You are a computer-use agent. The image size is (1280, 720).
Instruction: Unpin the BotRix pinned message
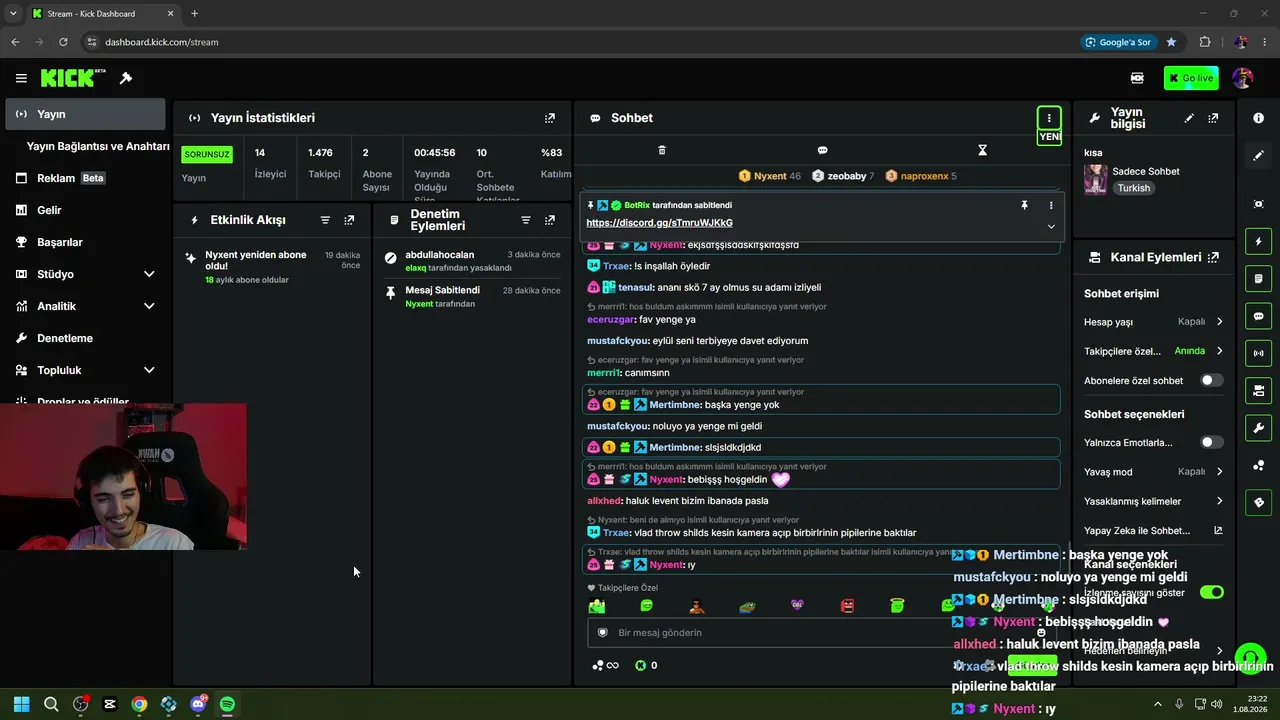pyautogui.click(x=1024, y=205)
